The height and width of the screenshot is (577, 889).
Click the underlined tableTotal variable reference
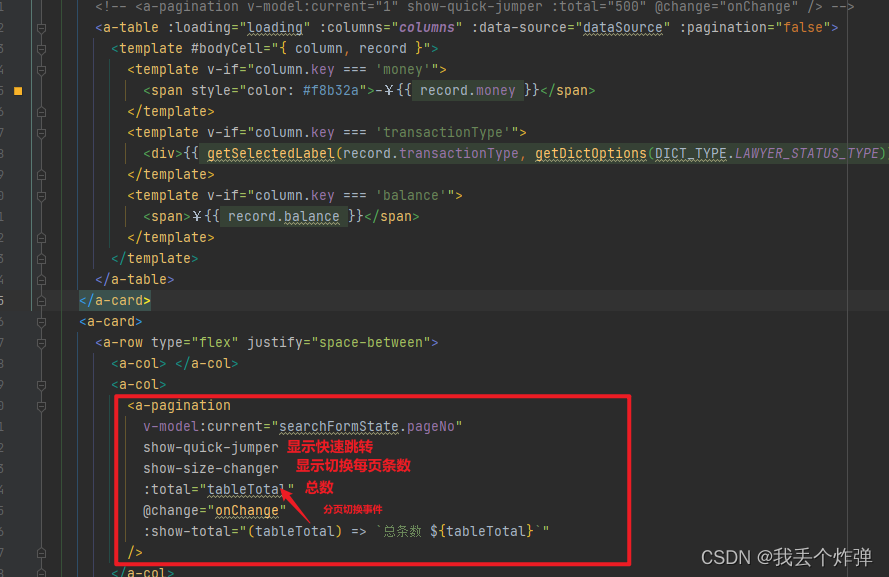246,489
